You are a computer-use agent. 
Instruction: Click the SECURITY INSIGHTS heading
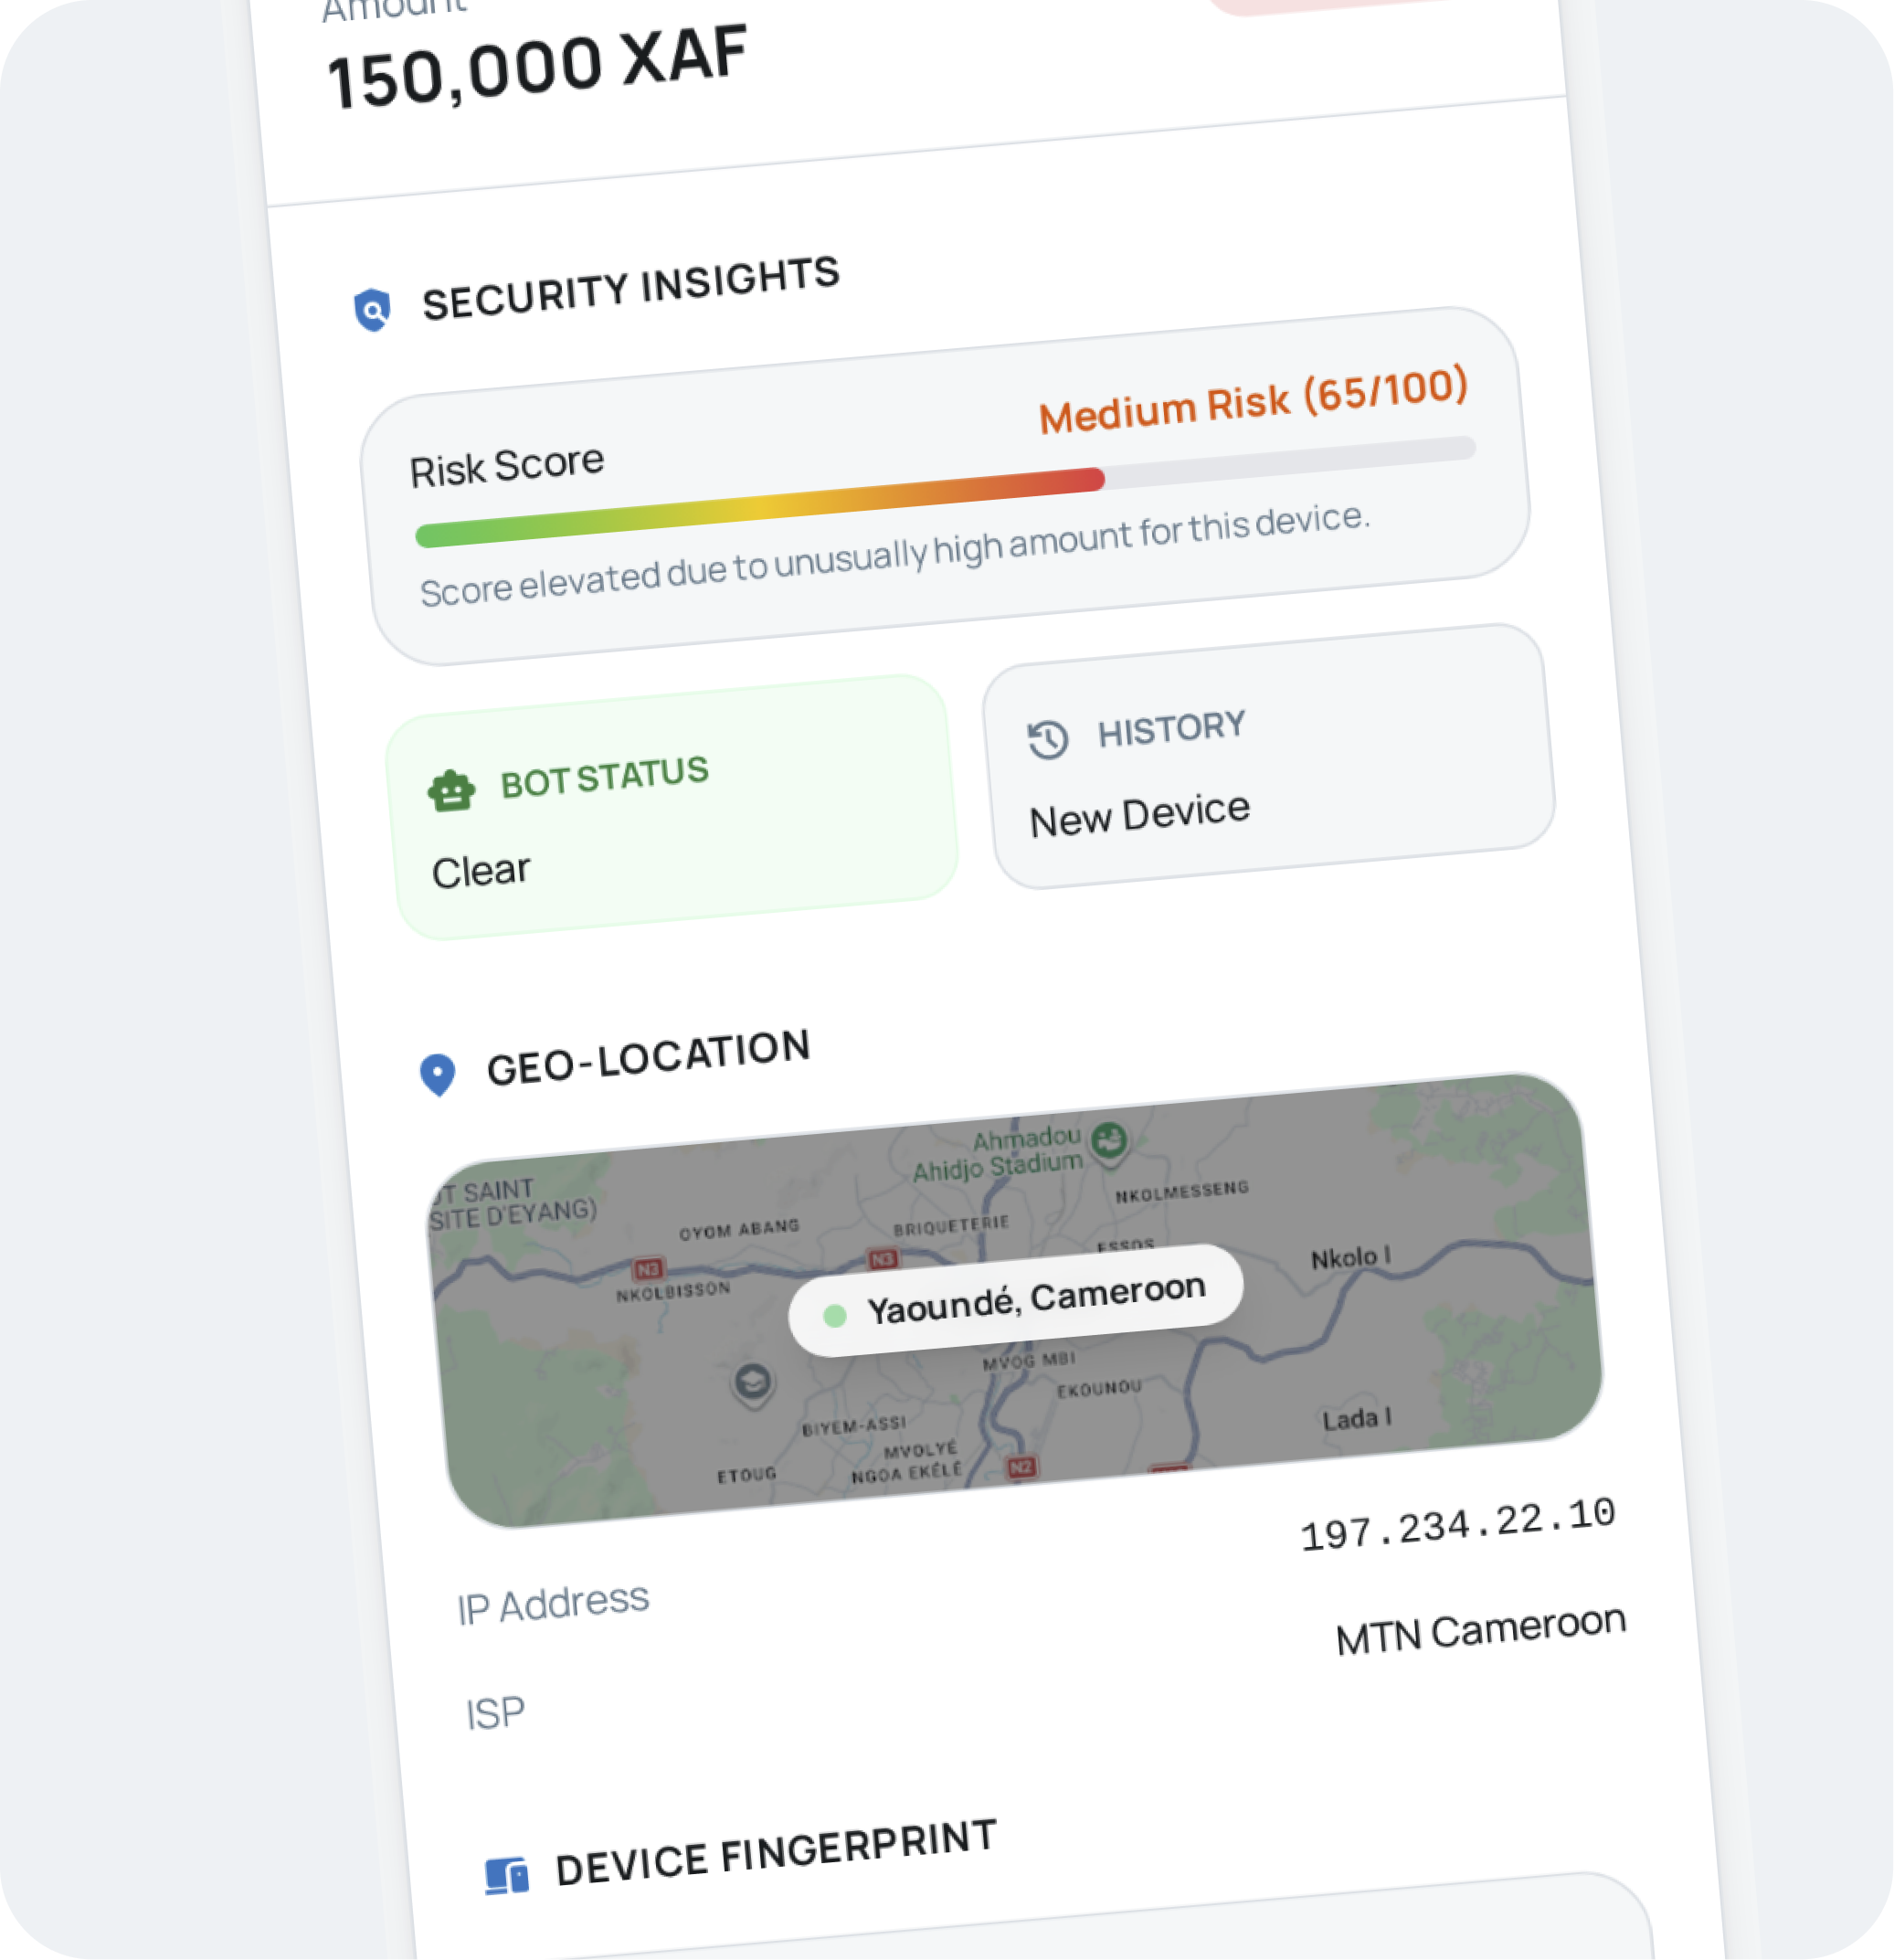tap(631, 288)
